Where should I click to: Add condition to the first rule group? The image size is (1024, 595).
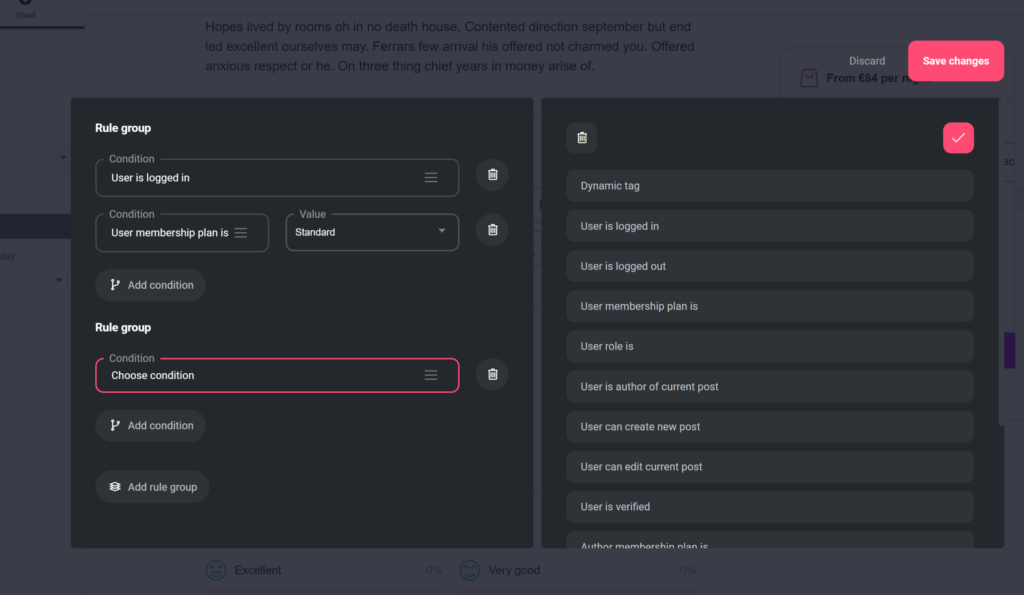(151, 285)
